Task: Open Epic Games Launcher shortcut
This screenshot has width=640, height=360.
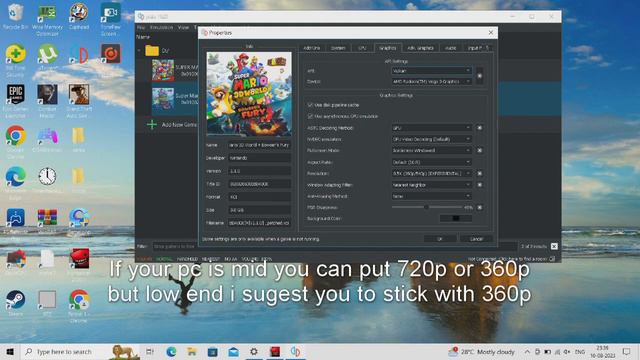Action: (16, 101)
